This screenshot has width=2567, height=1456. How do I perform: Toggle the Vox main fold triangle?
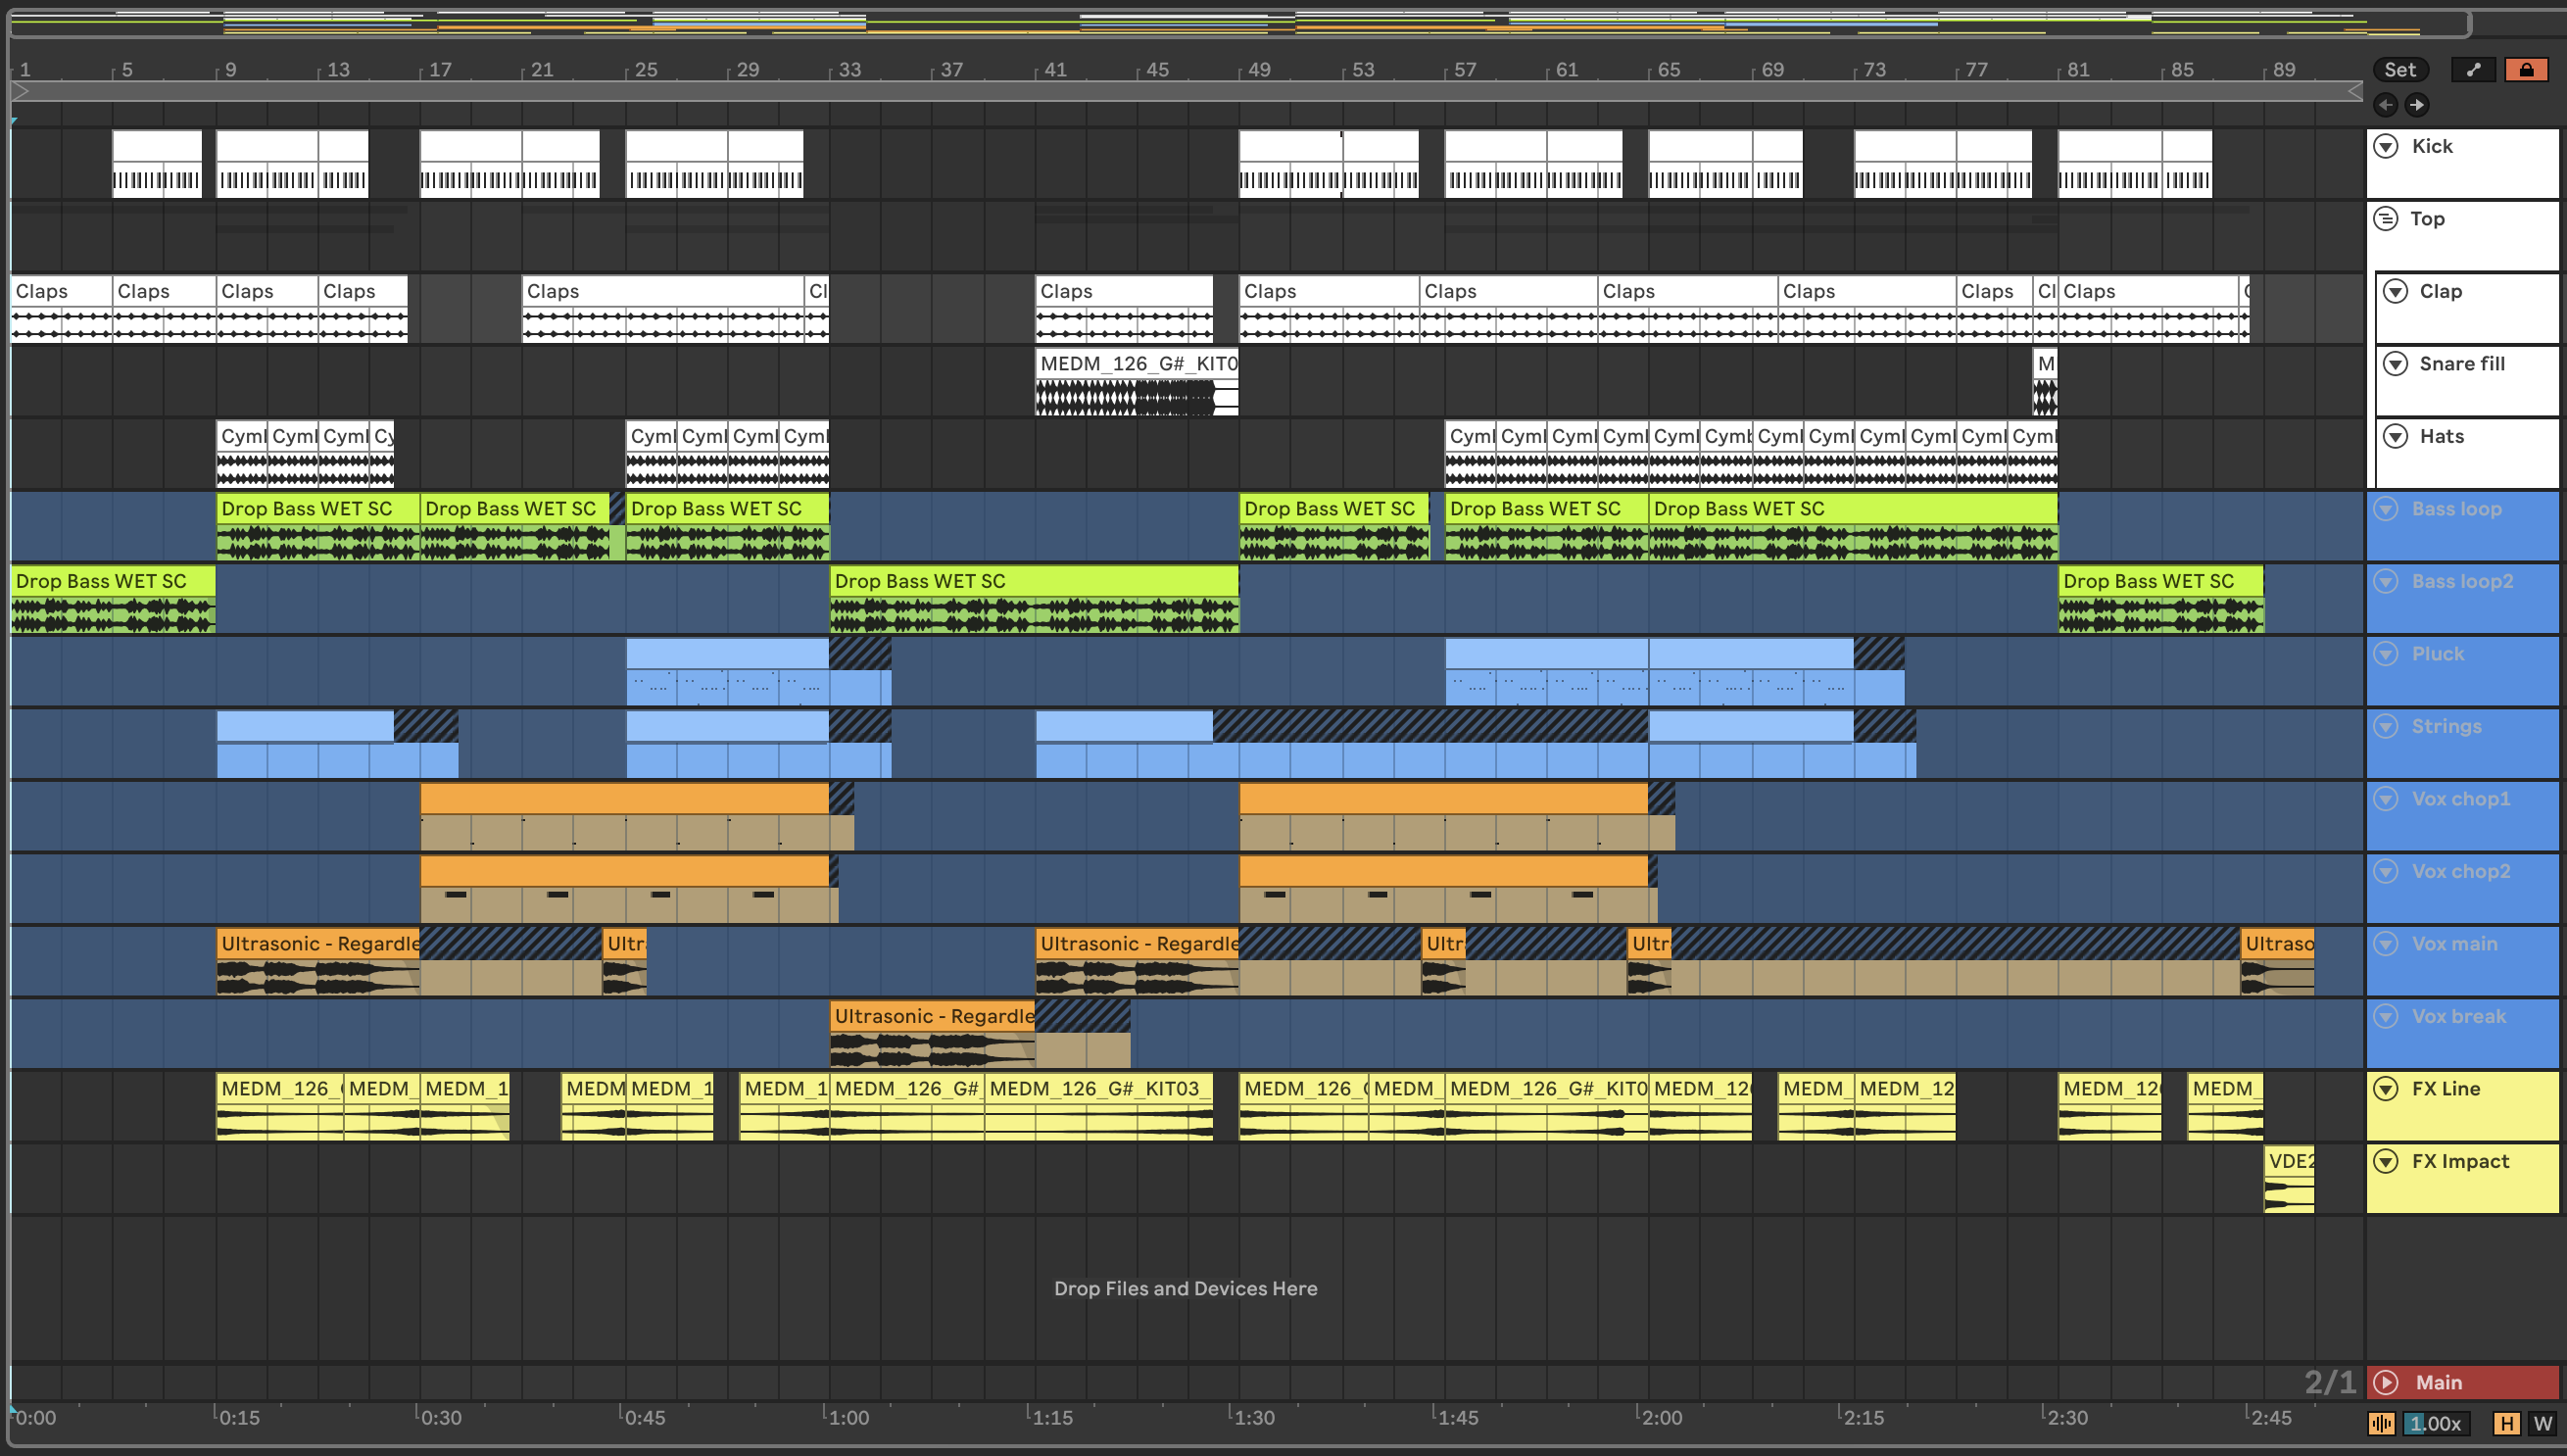(2386, 944)
